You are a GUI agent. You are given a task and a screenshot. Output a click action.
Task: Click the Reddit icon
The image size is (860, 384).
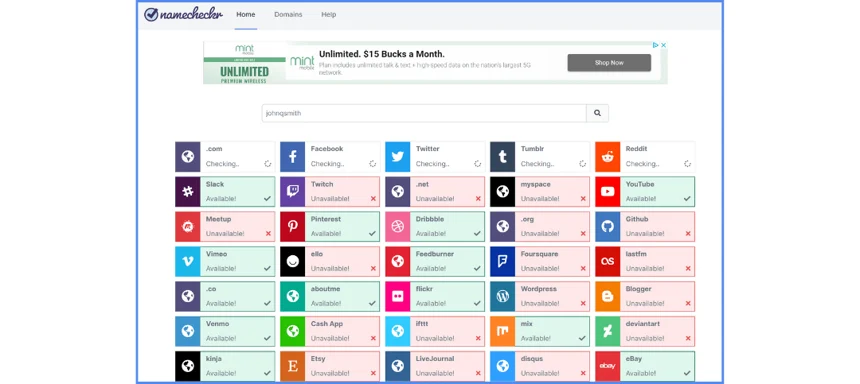click(607, 156)
